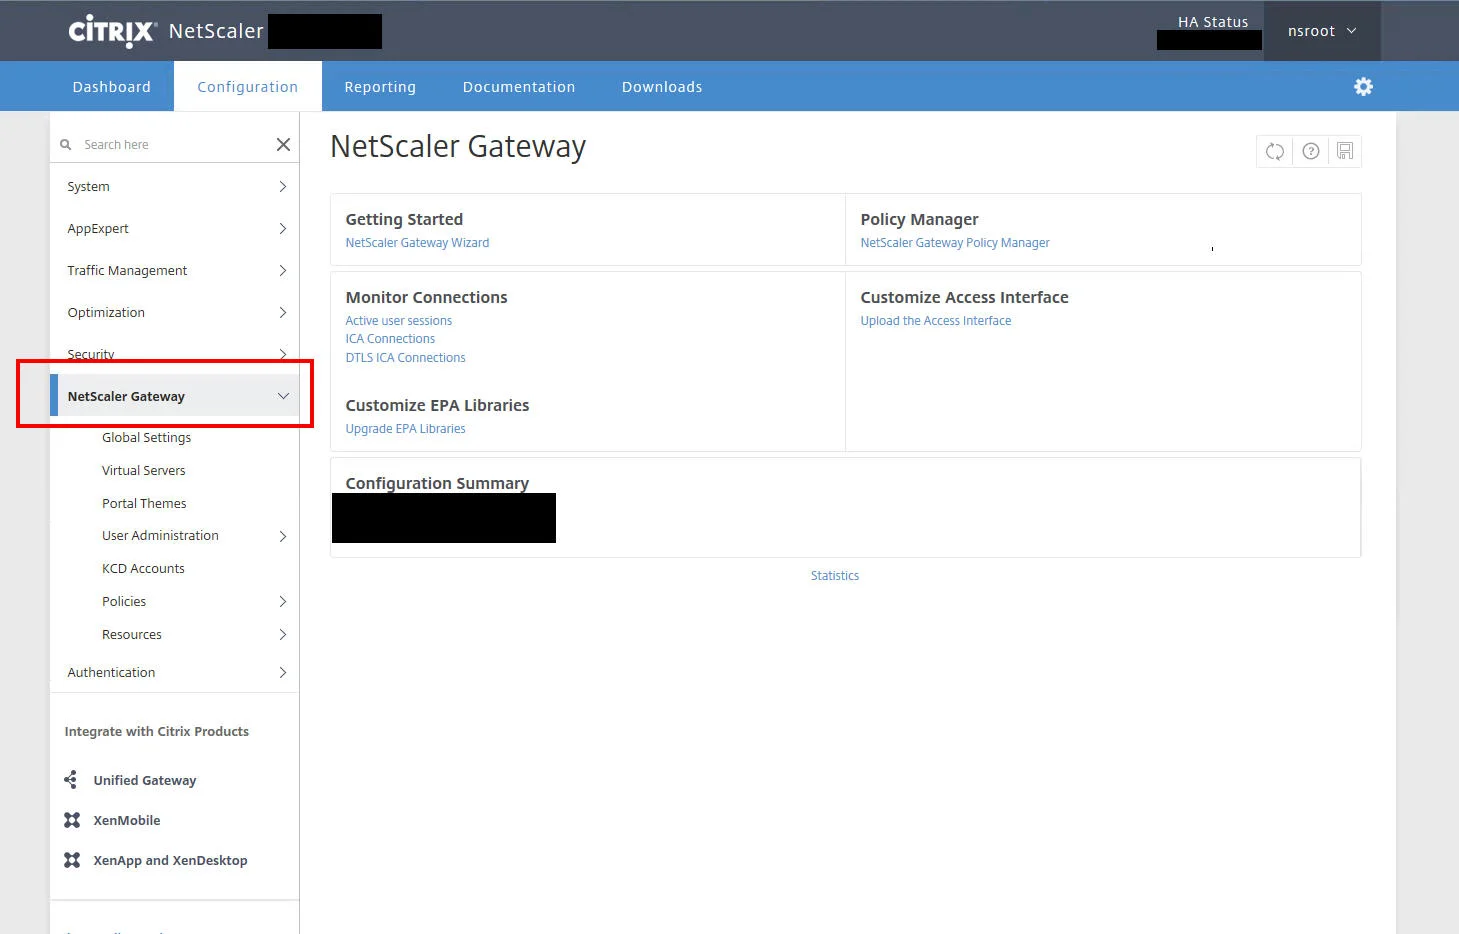Select Policies label in the tree
This screenshot has width=1459, height=934.
tap(124, 602)
